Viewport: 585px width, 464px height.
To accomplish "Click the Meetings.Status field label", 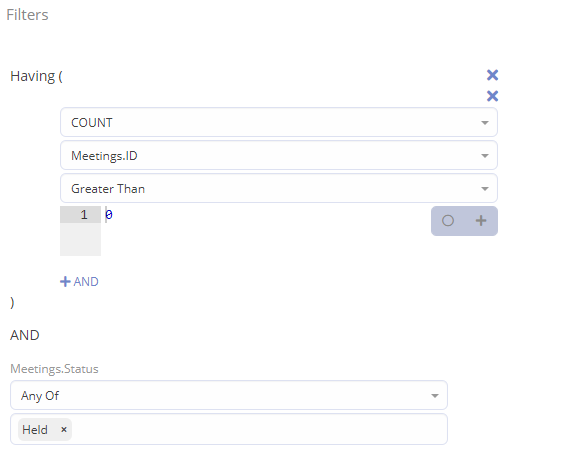I will coord(54,369).
